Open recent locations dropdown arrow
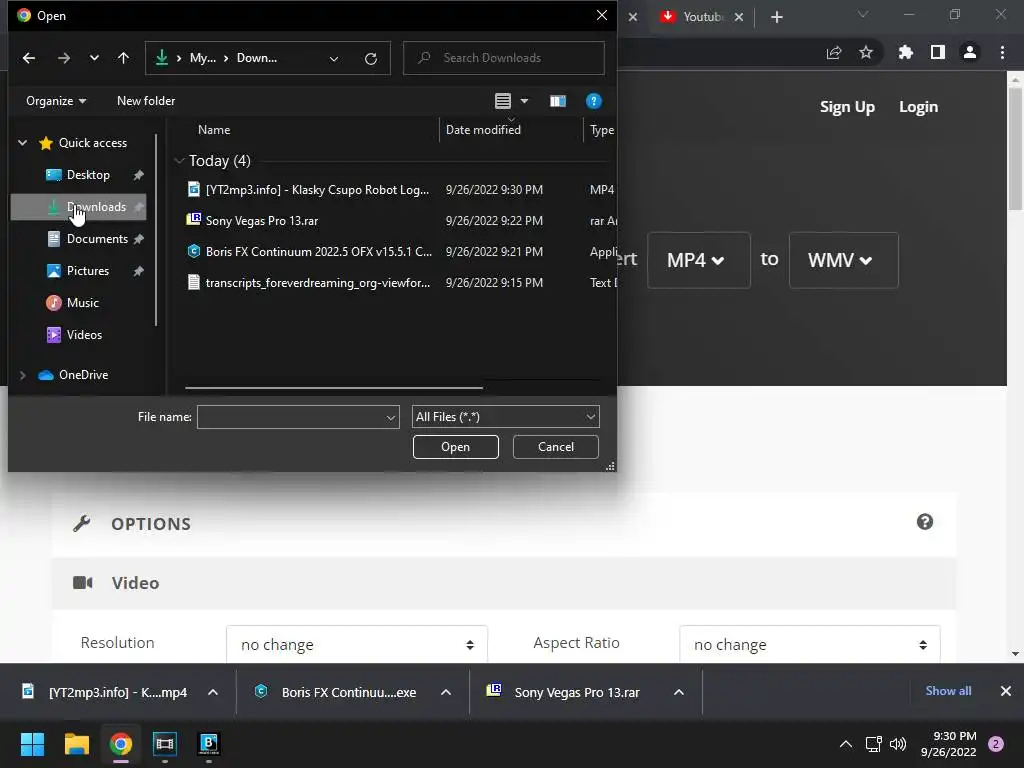This screenshot has height=768, width=1024. click(94, 58)
